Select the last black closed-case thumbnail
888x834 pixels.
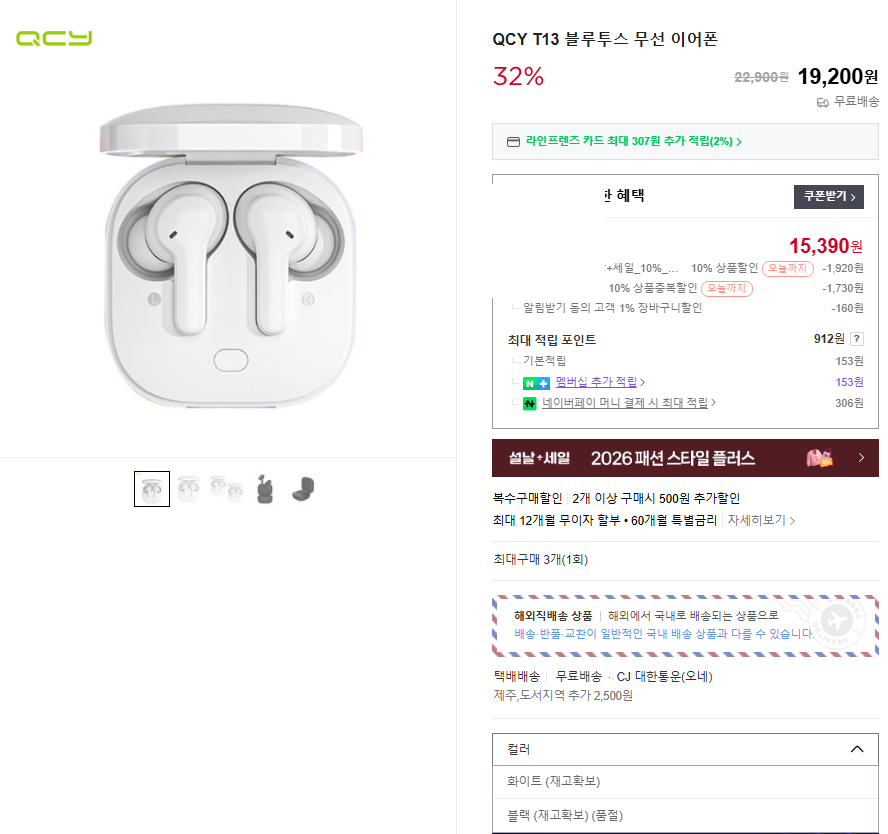(302, 489)
